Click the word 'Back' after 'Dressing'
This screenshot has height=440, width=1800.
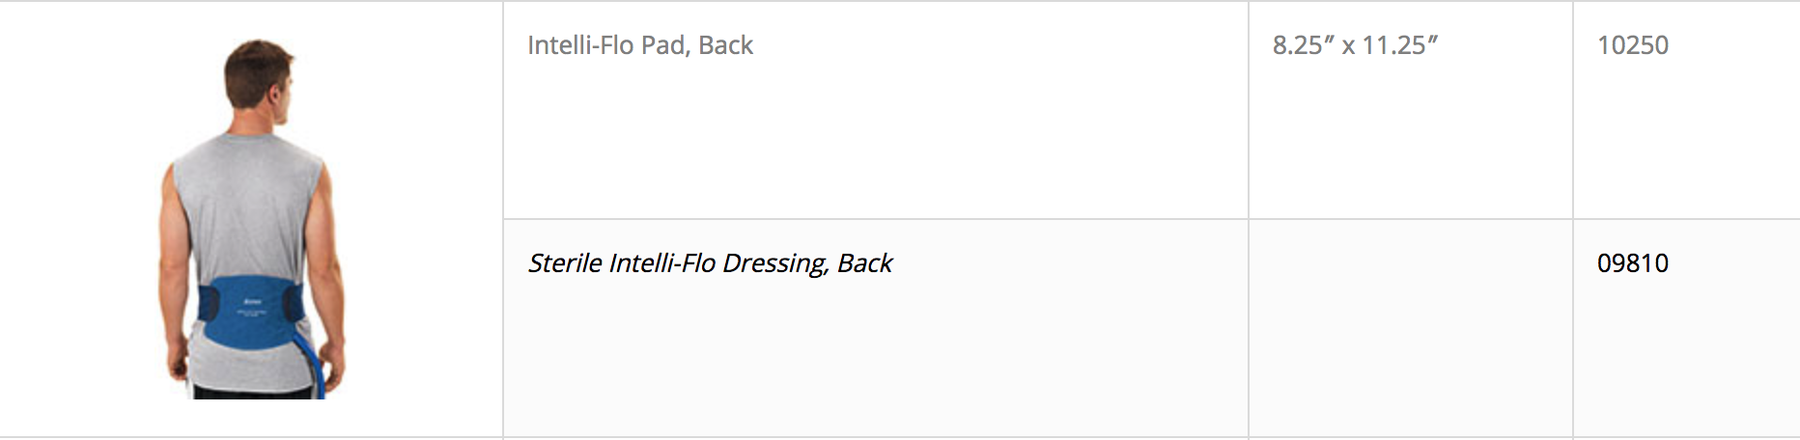pos(865,263)
